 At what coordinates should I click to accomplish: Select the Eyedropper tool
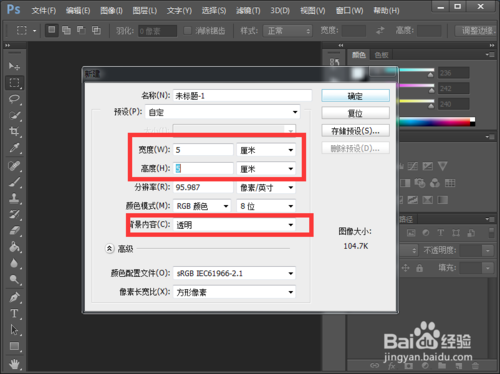pyautogui.click(x=14, y=148)
